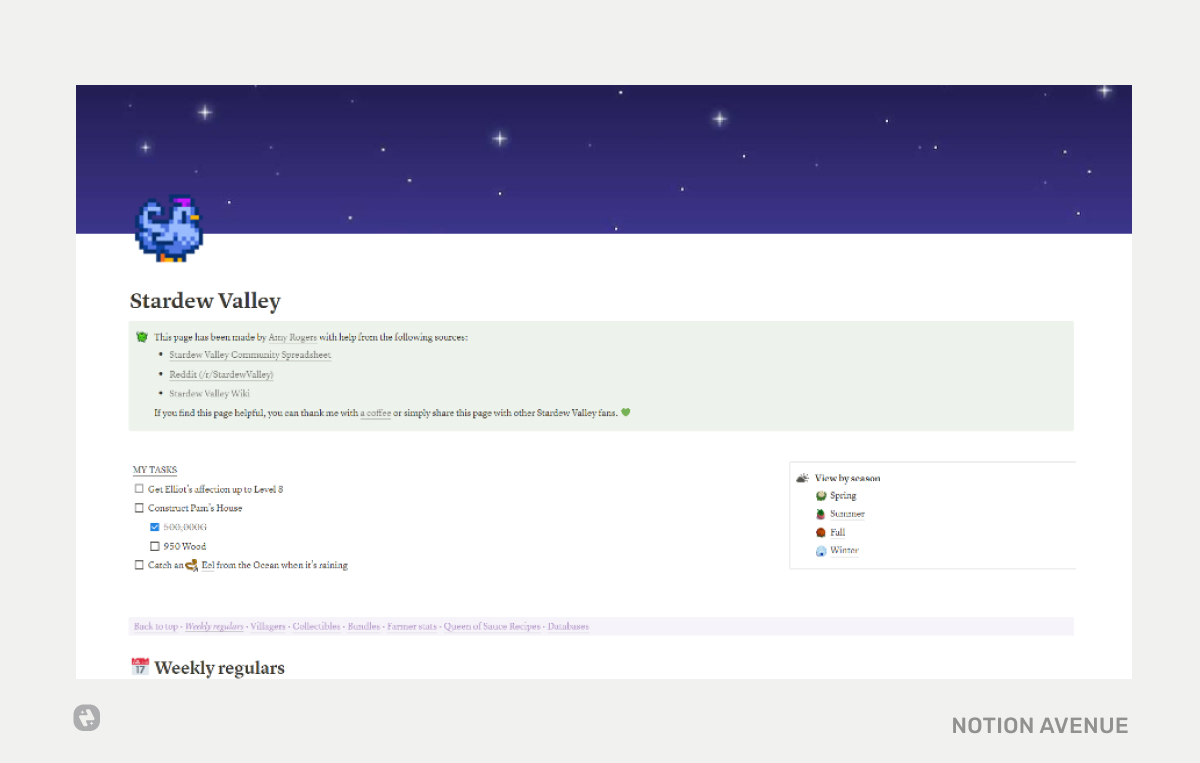Select Villagers in the navigation bar
The height and width of the screenshot is (763, 1200).
coord(268,626)
